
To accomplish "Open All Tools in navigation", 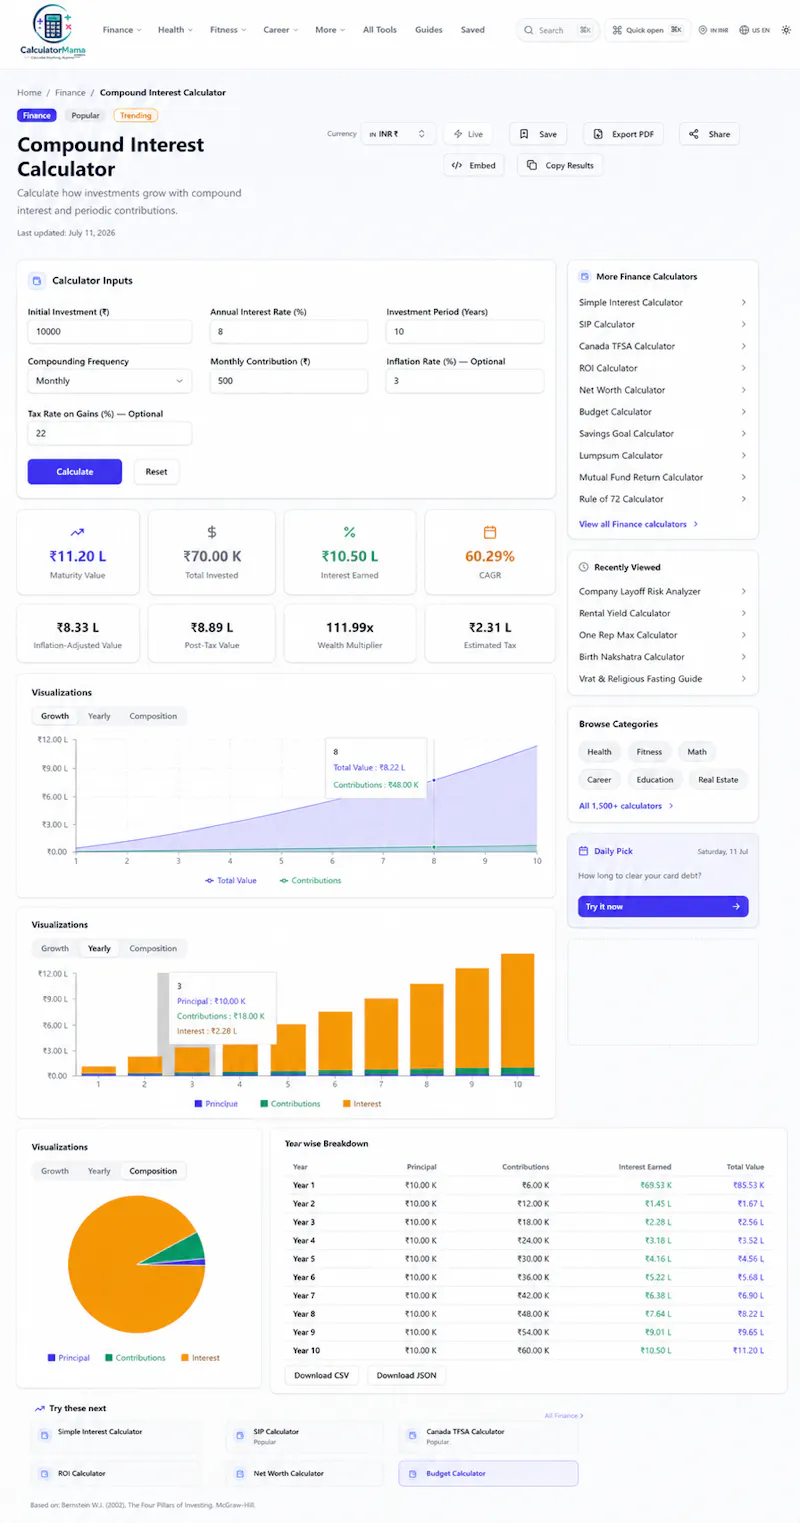I will (x=380, y=30).
